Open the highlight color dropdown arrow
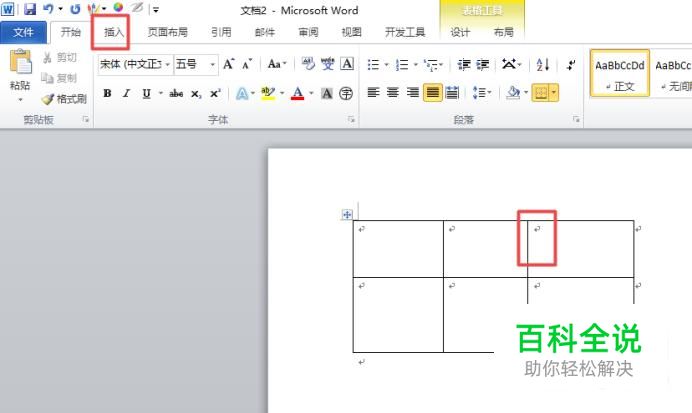The width and height of the screenshot is (692, 413). pyautogui.click(x=282, y=94)
